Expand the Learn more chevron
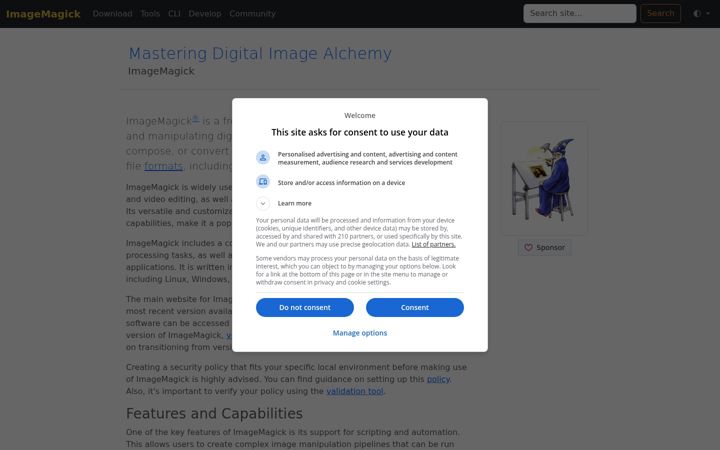Screen dimensions: 720x450 (263, 203)
